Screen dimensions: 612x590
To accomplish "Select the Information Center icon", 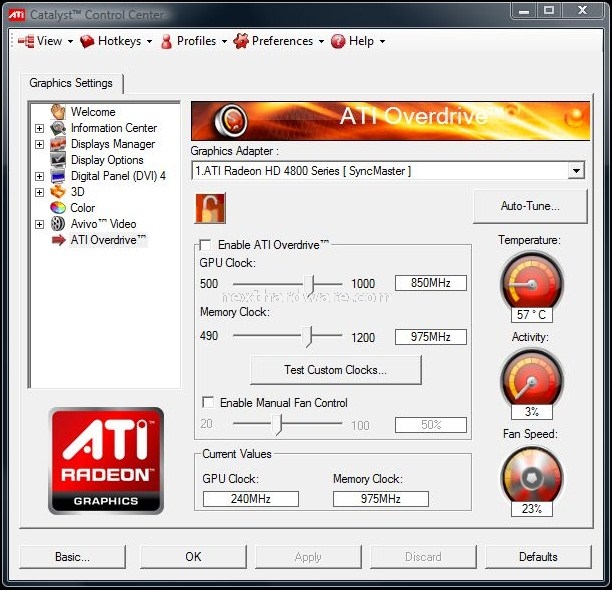I will tap(58, 128).
